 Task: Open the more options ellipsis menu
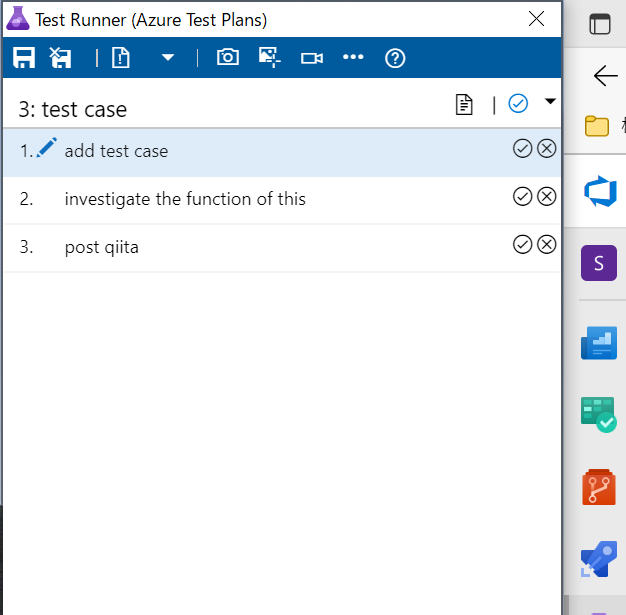point(353,58)
